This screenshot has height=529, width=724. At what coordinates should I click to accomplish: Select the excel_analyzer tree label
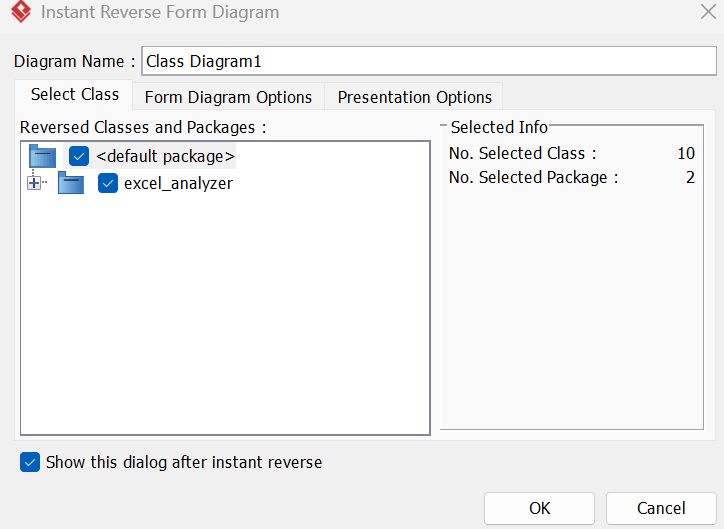[178, 184]
